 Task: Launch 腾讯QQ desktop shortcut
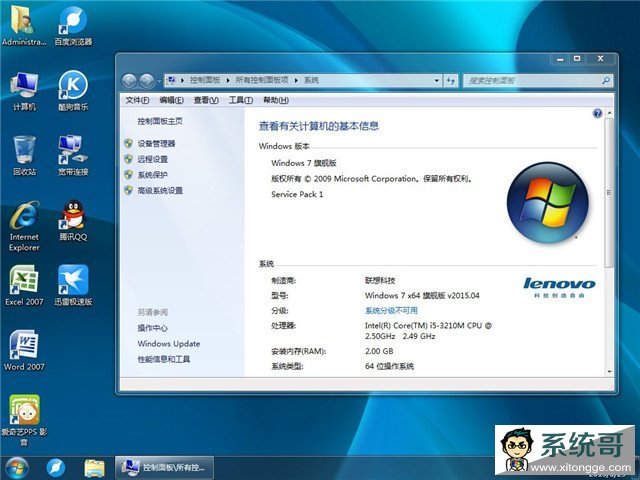(73, 220)
